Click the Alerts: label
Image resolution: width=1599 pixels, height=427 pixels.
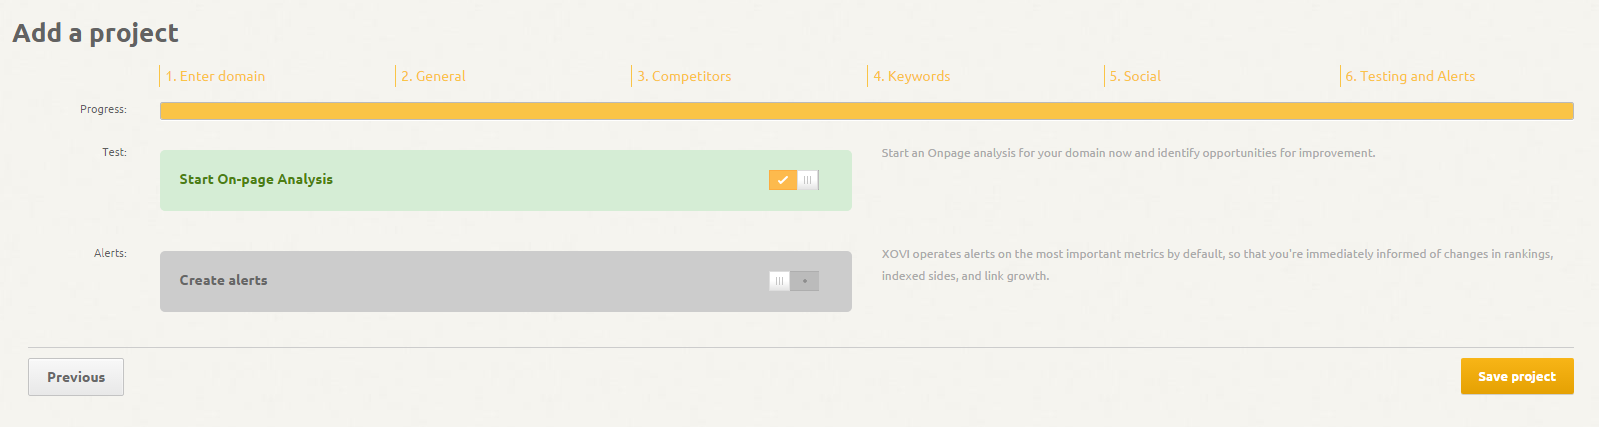click(110, 253)
